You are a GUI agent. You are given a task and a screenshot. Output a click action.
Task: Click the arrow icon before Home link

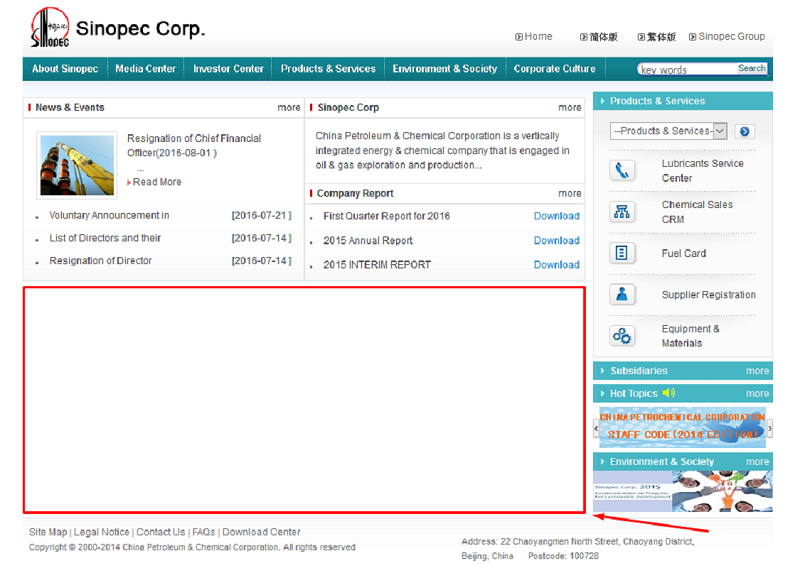(x=518, y=37)
